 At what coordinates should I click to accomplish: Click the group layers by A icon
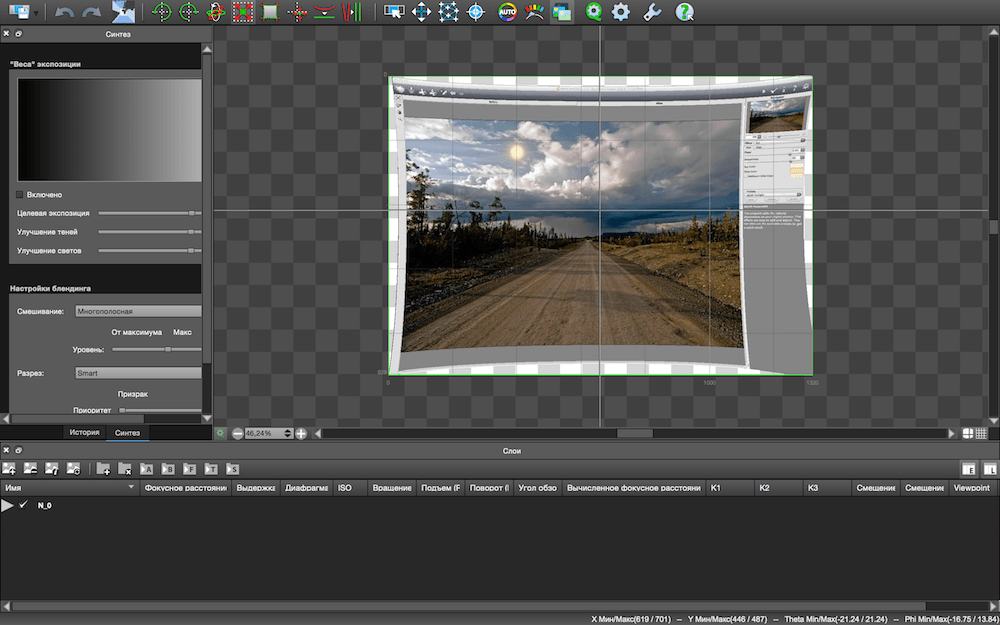click(146, 469)
